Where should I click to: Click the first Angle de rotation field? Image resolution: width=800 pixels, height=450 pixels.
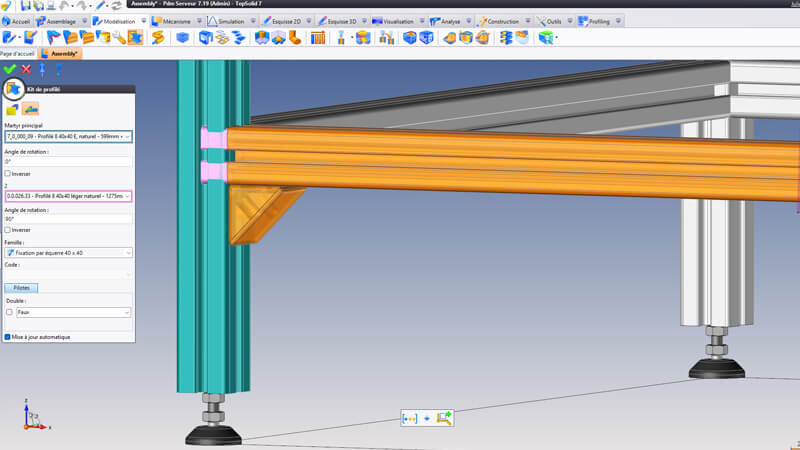(x=68, y=161)
